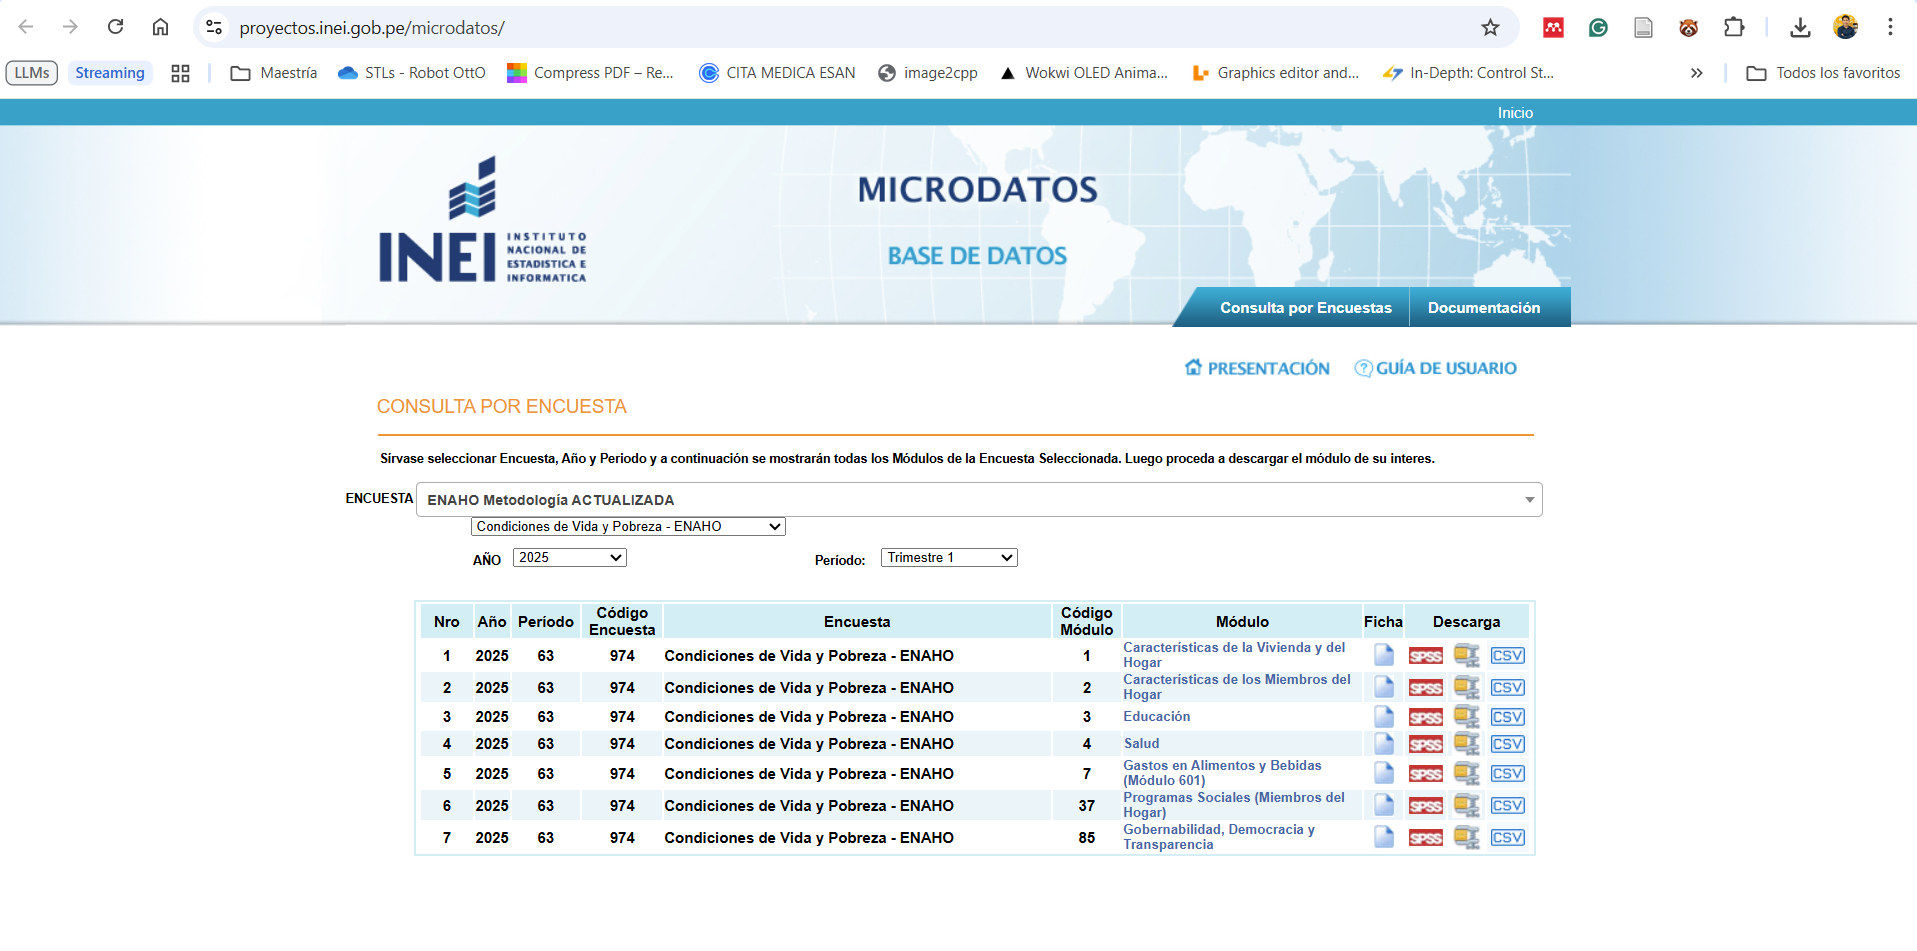Download CSV for the Salud module
1917x951 pixels.
tap(1507, 744)
